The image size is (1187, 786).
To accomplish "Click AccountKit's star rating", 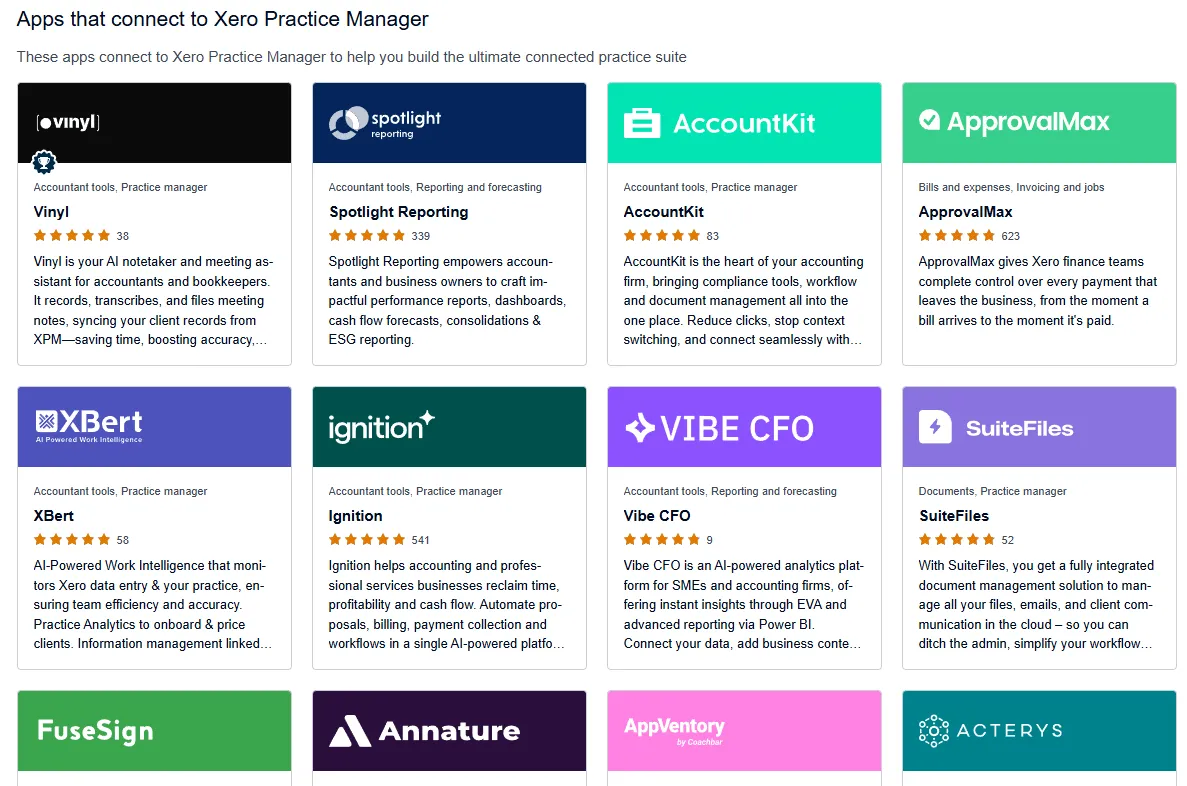I will [x=662, y=235].
